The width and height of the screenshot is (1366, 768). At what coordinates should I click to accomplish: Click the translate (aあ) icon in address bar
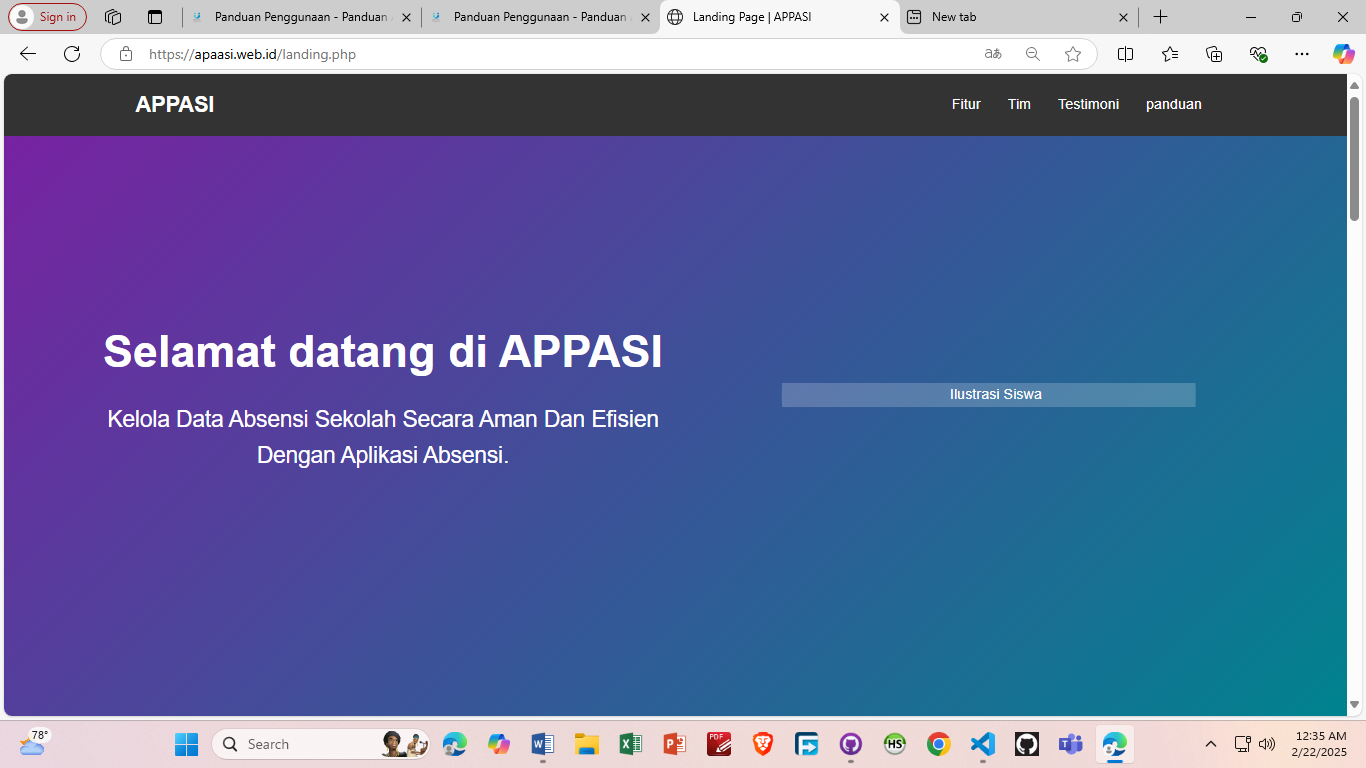993,54
